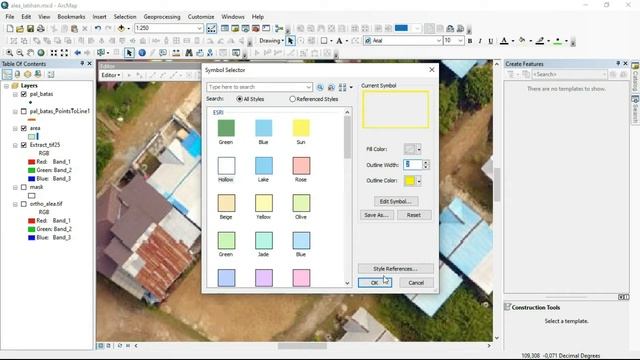Open the Catalog side tab
This screenshot has width=640, height=360.
pyautogui.click(x=636, y=77)
